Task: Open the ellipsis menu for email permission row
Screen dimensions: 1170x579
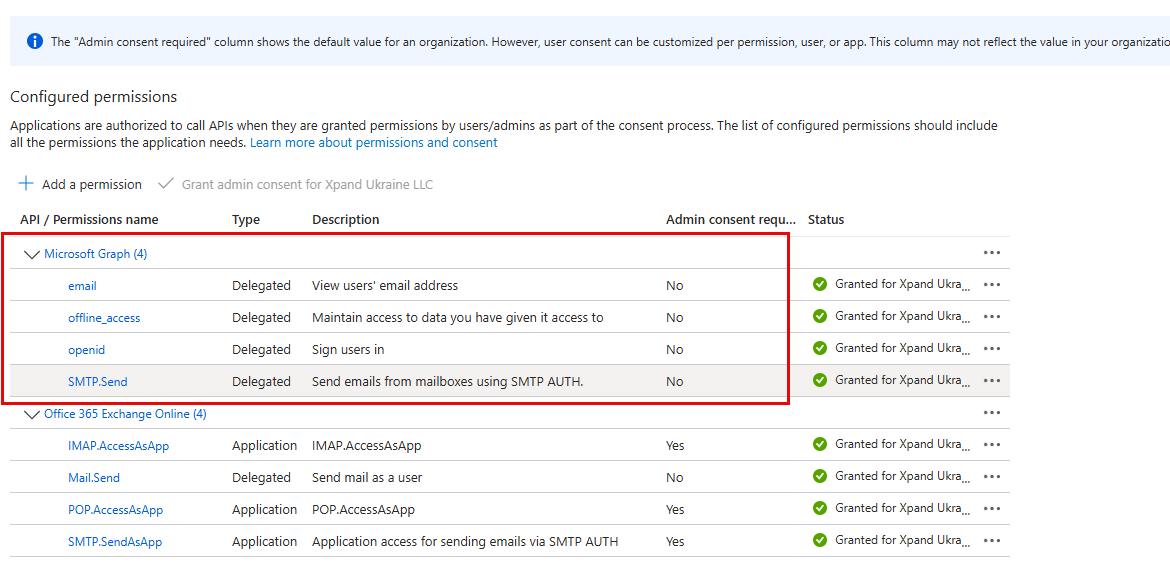Action: coord(991,285)
